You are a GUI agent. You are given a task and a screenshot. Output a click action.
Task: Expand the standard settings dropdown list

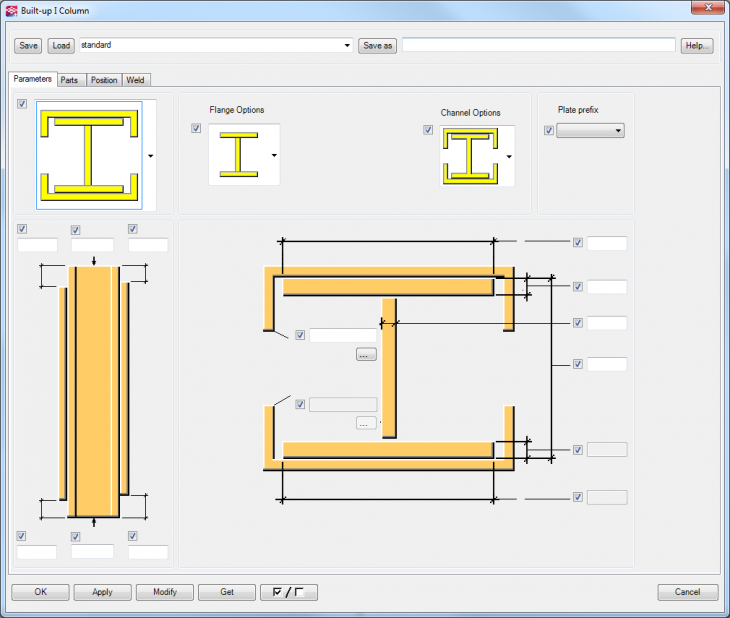point(347,46)
